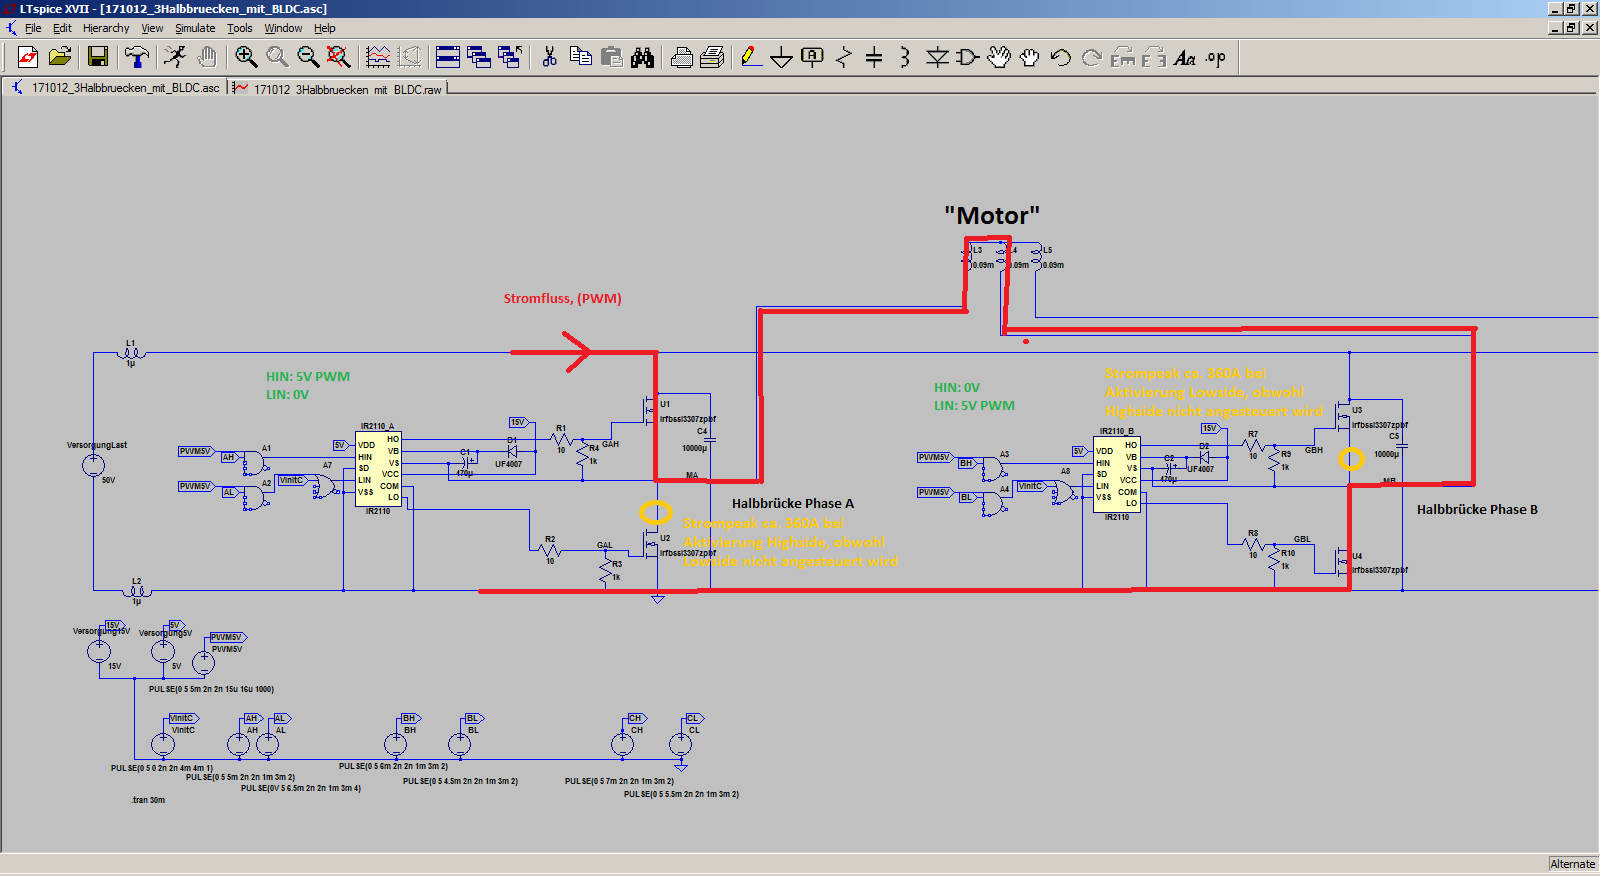Select the Cut scissors tool
Screen dimensions: 1600x876
549,57
